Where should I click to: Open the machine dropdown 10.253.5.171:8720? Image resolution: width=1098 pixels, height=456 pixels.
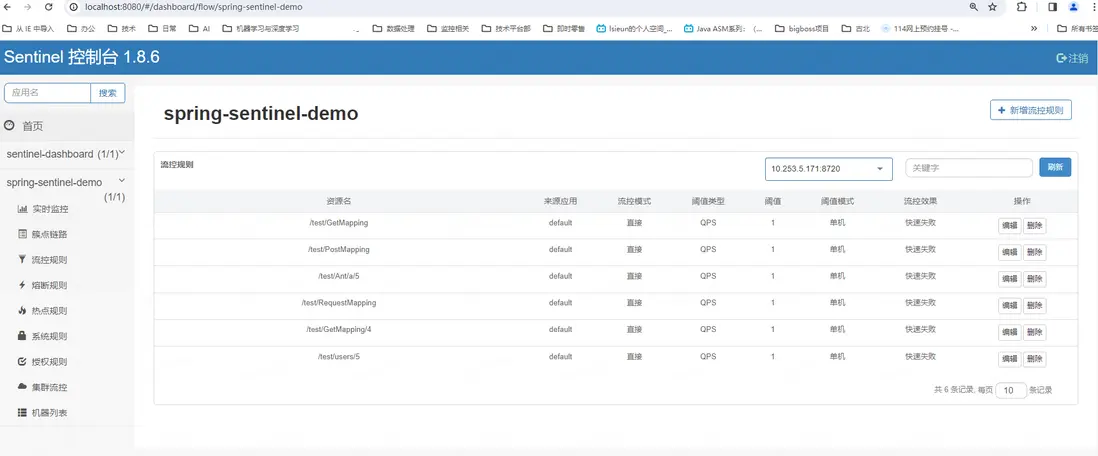(x=828, y=169)
